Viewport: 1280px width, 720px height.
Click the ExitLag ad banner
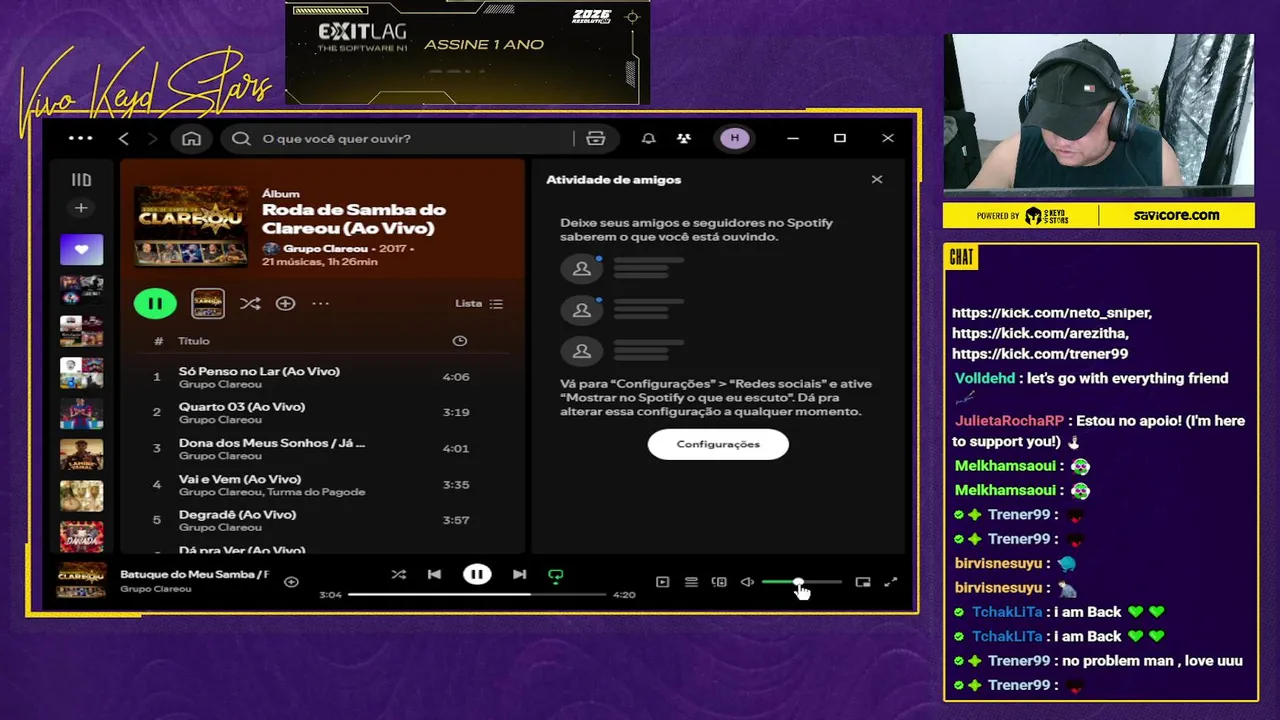point(467,52)
